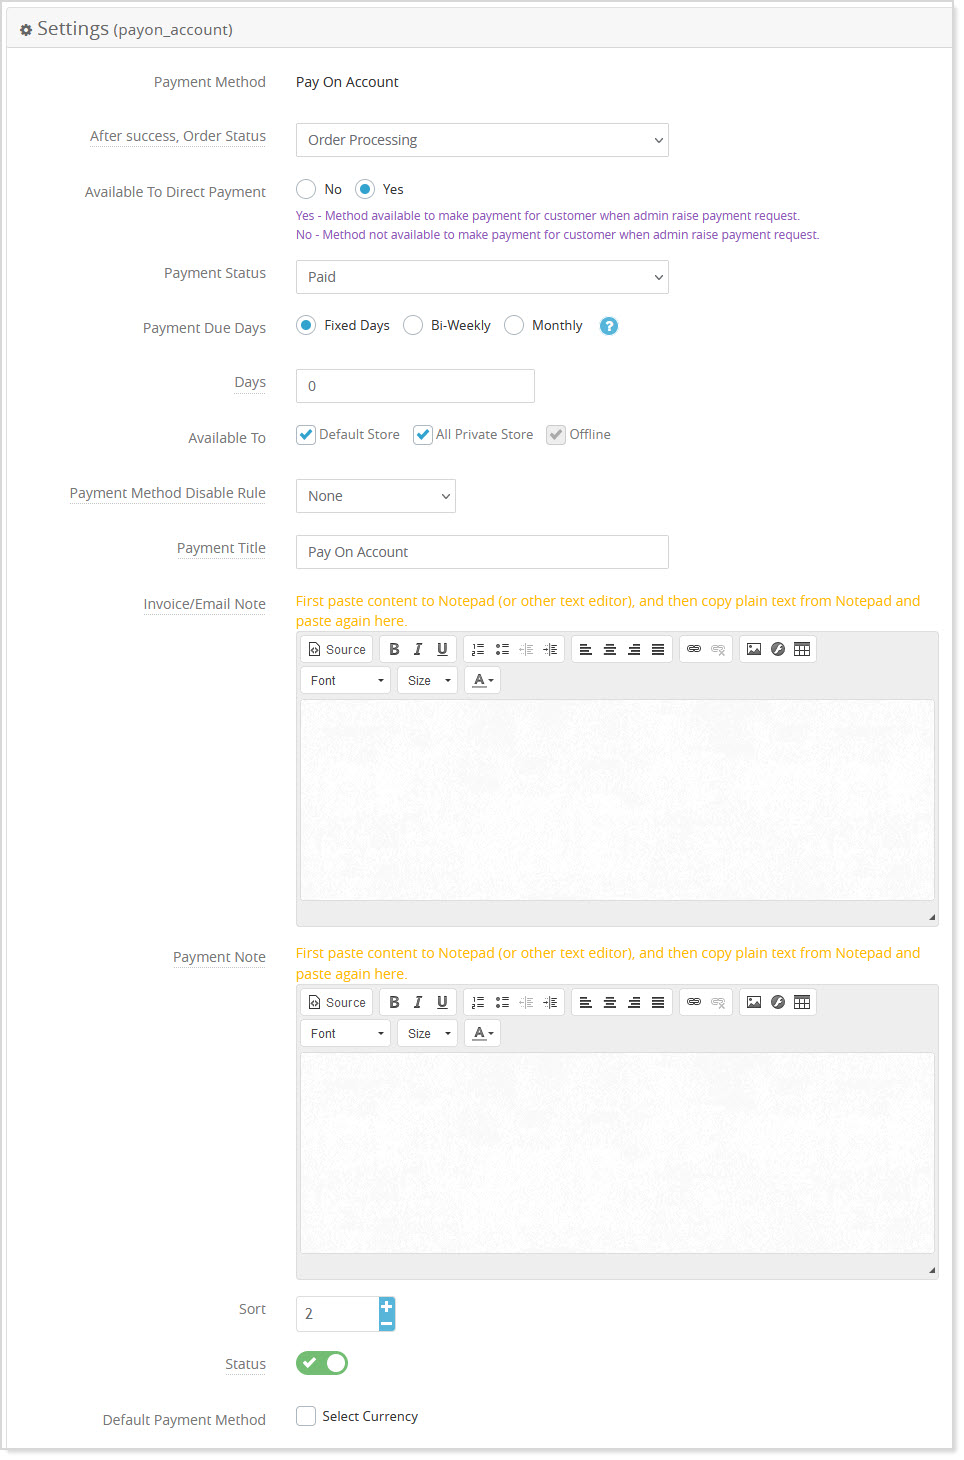This screenshot has height=1460, width=964.
Task: Insert an image in the Invoice/Email Note editor
Action: [x=753, y=648]
